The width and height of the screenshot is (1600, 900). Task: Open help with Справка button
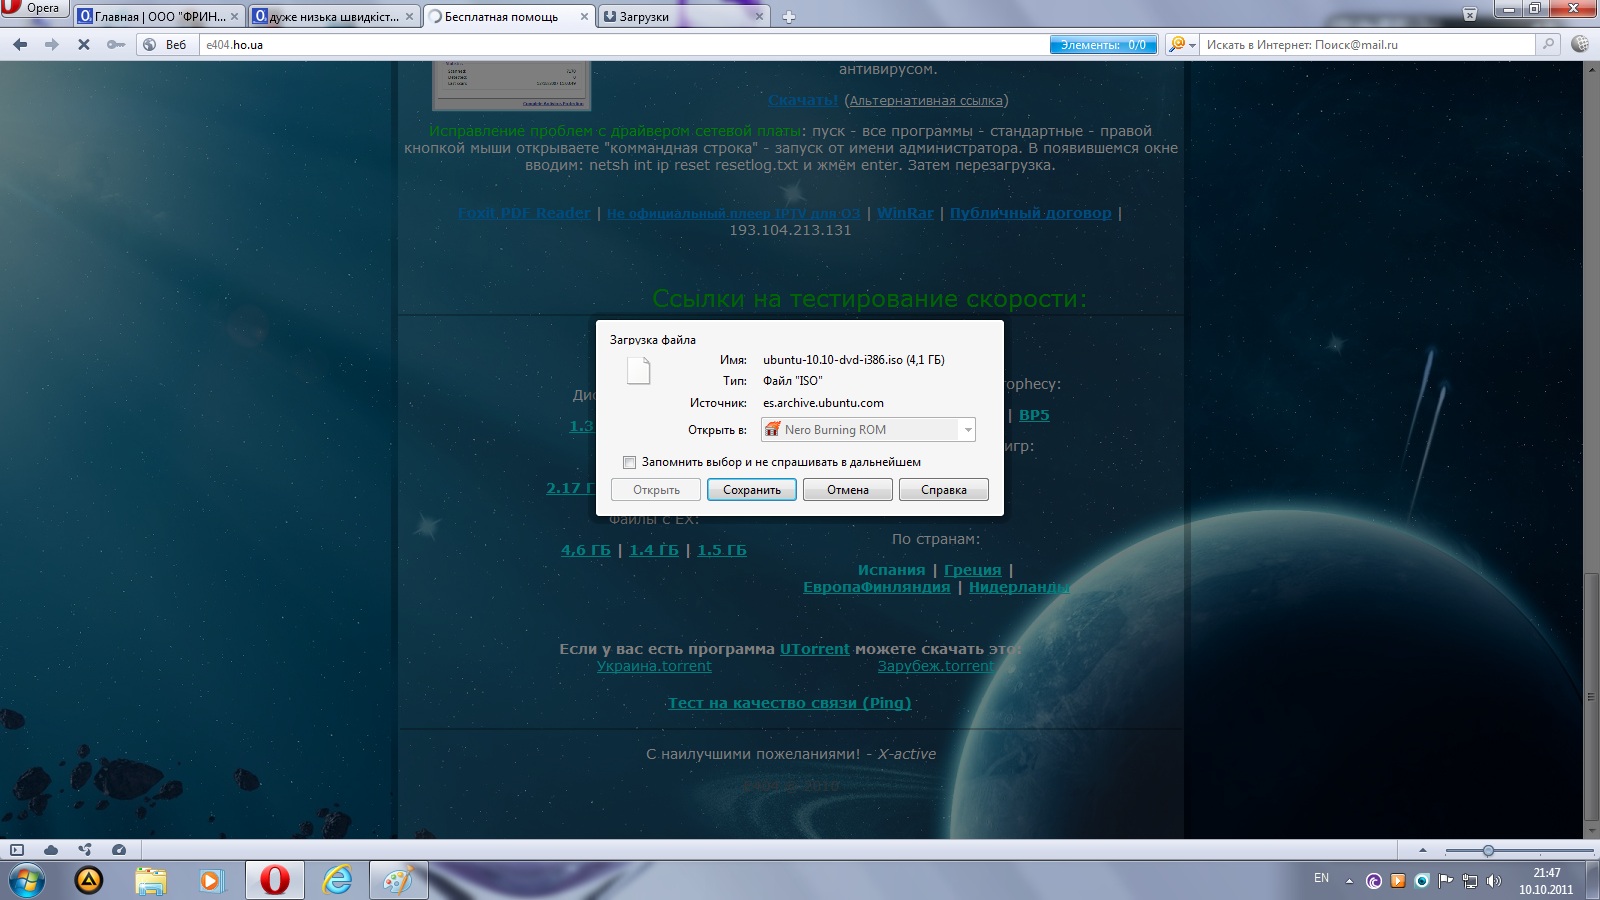point(944,489)
